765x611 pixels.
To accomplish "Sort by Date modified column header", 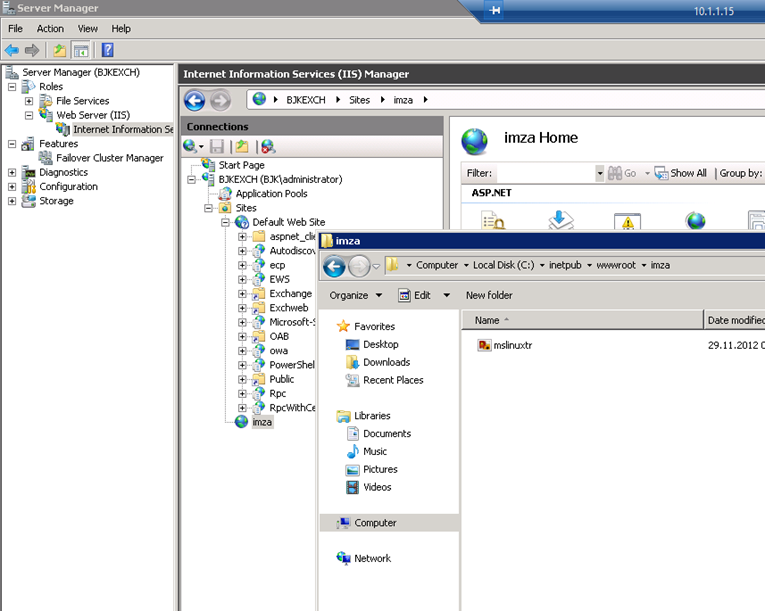I will tap(734, 320).
